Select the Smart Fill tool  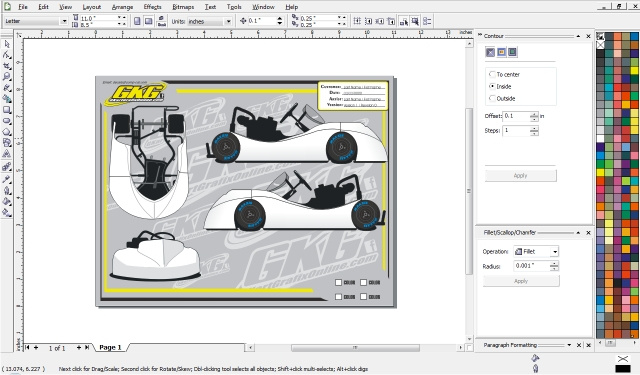point(7,98)
